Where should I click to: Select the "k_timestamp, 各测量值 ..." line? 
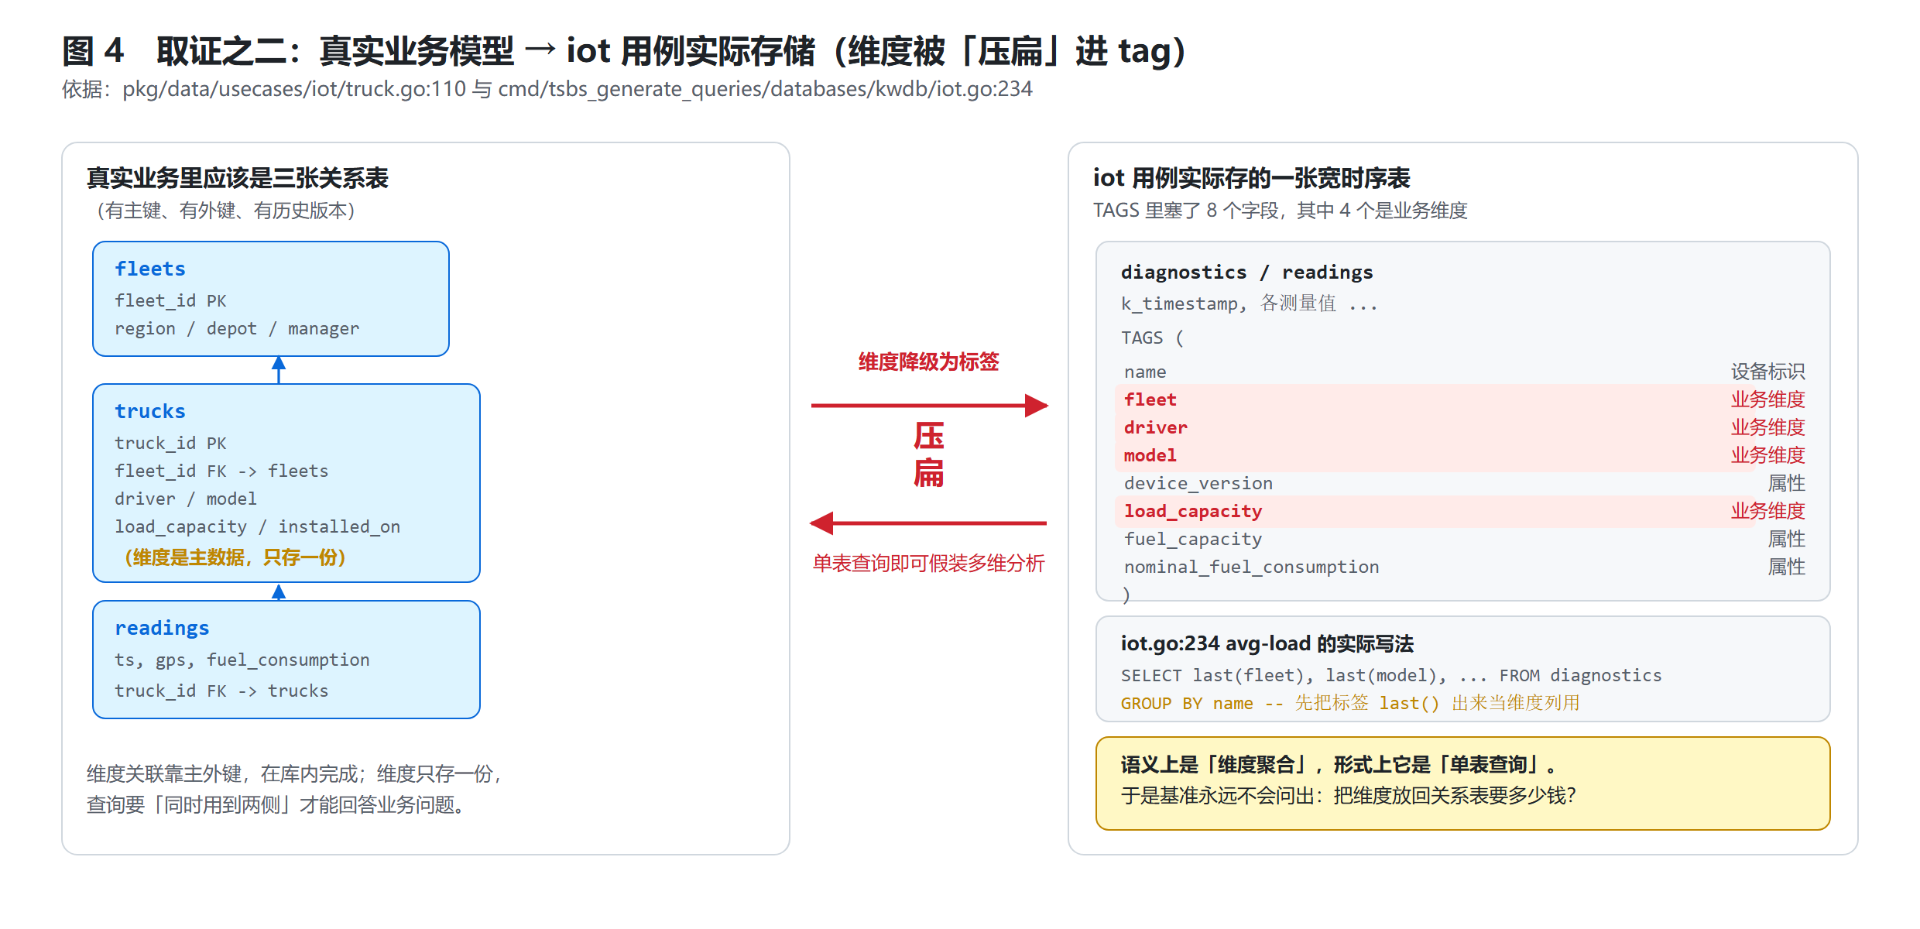pyautogui.click(x=1249, y=303)
